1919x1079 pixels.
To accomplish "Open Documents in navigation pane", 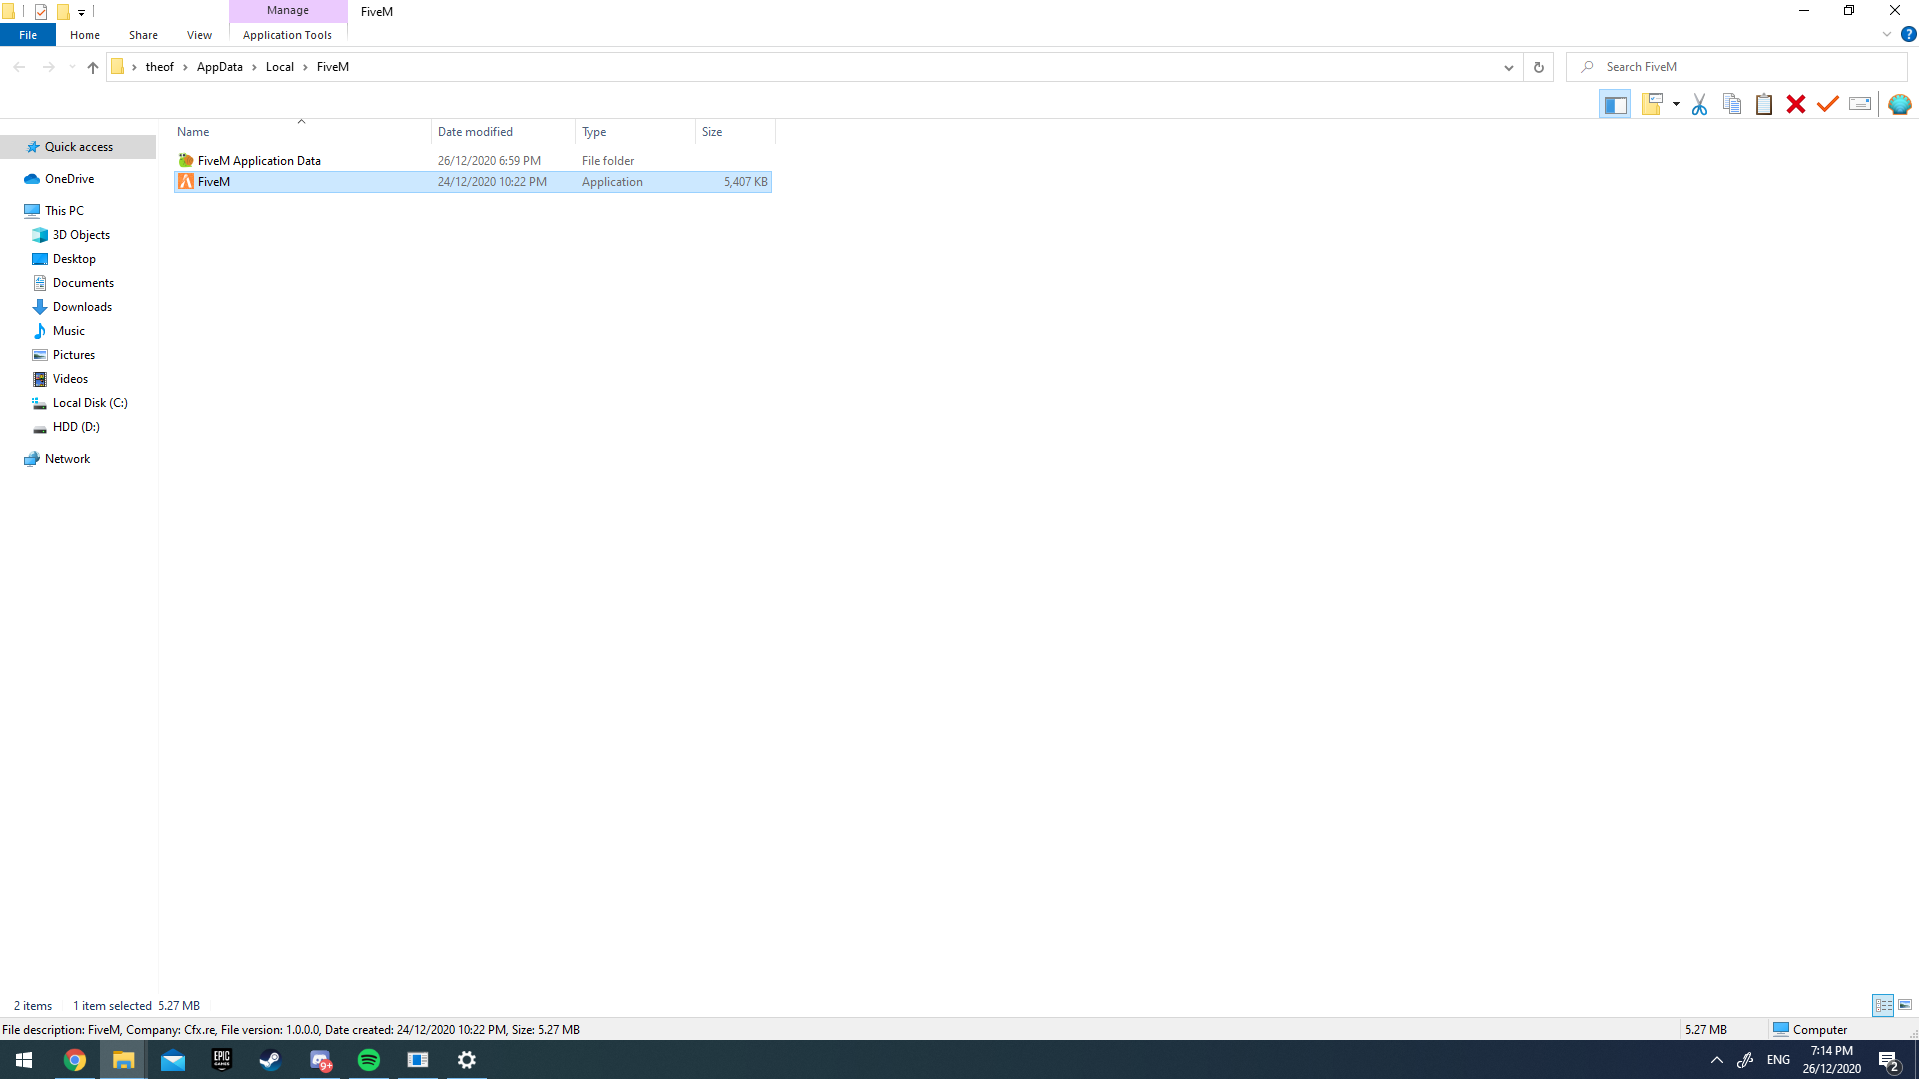I will (83, 283).
